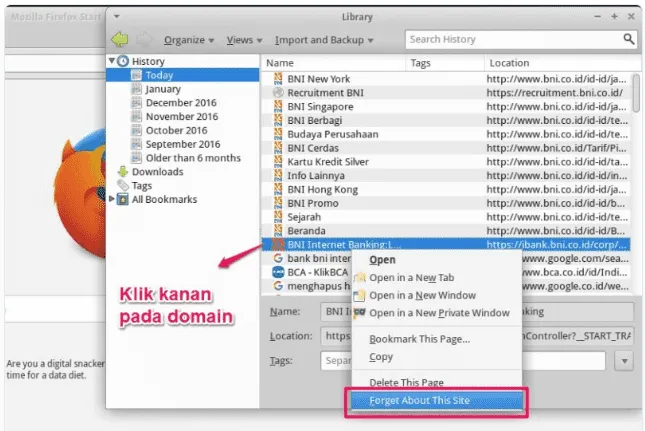Click the history list vertical scrollbar
The height and width of the screenshot is (431, 645).
point(636,93)
